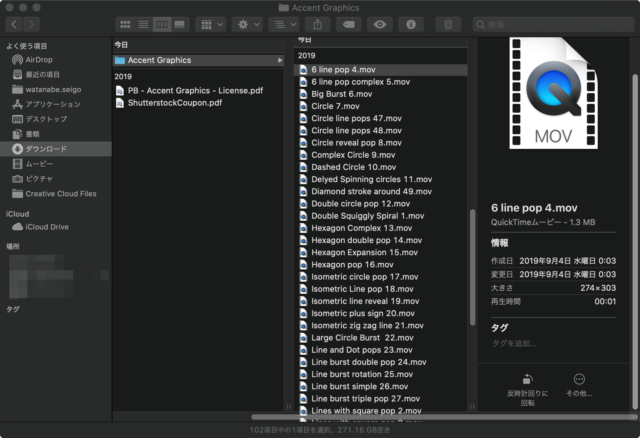Screen dimensions: 640x438
Task: Select ShutterstockCoupon.pdf
Action: click(x=198, y=103)
